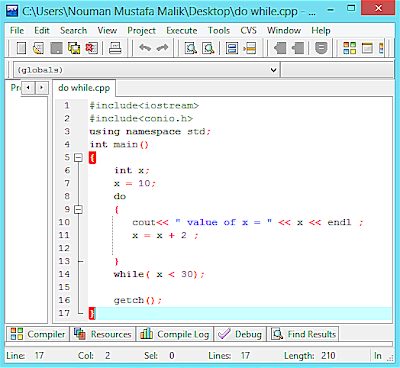
Task: Switch to the Debug bottom tab
Action: 240,334
